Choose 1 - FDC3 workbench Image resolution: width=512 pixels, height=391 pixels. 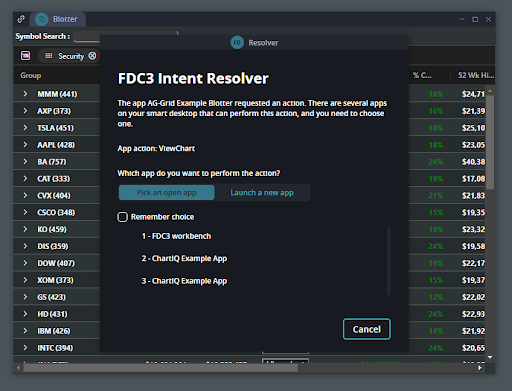point(176,236)
